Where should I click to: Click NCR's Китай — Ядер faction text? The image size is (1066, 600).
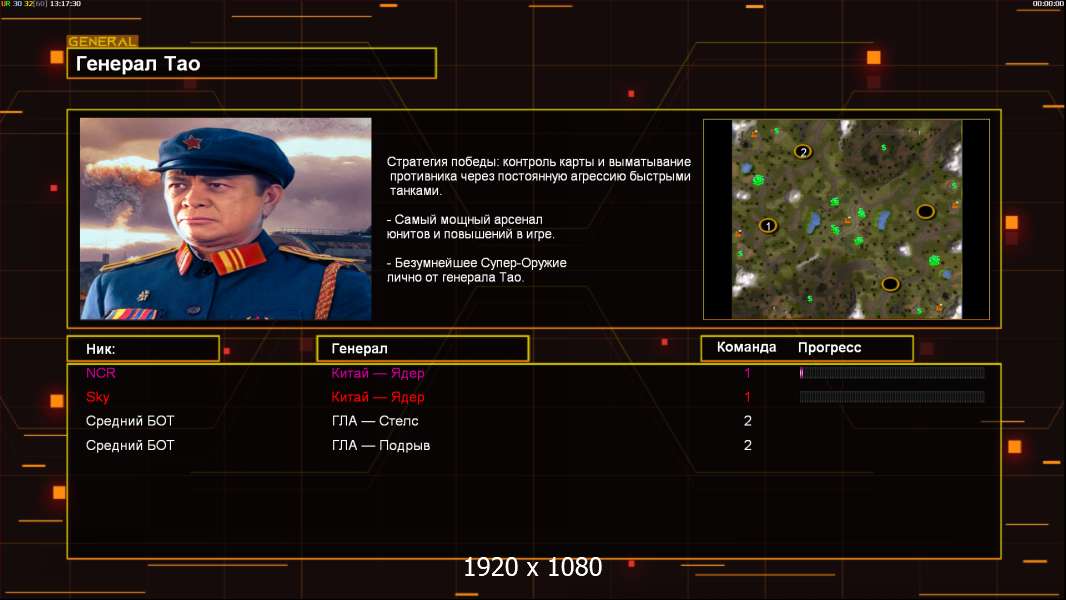378,373
